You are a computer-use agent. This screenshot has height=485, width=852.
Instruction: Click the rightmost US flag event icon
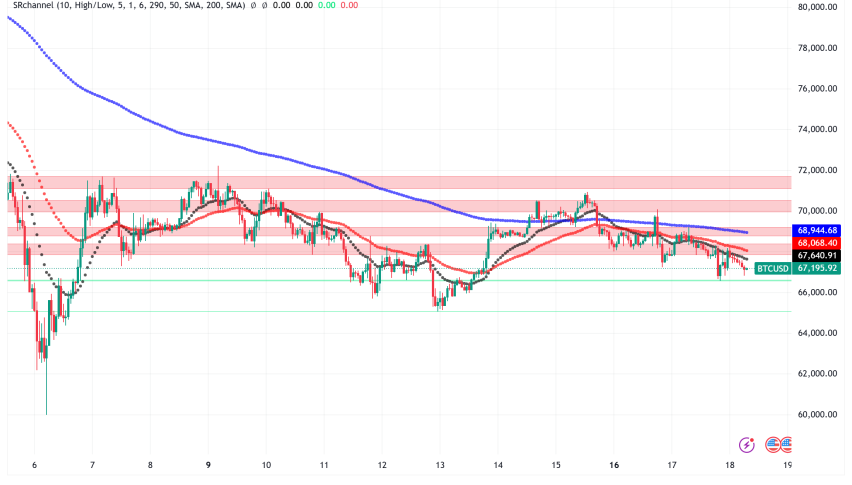point(786,444)
